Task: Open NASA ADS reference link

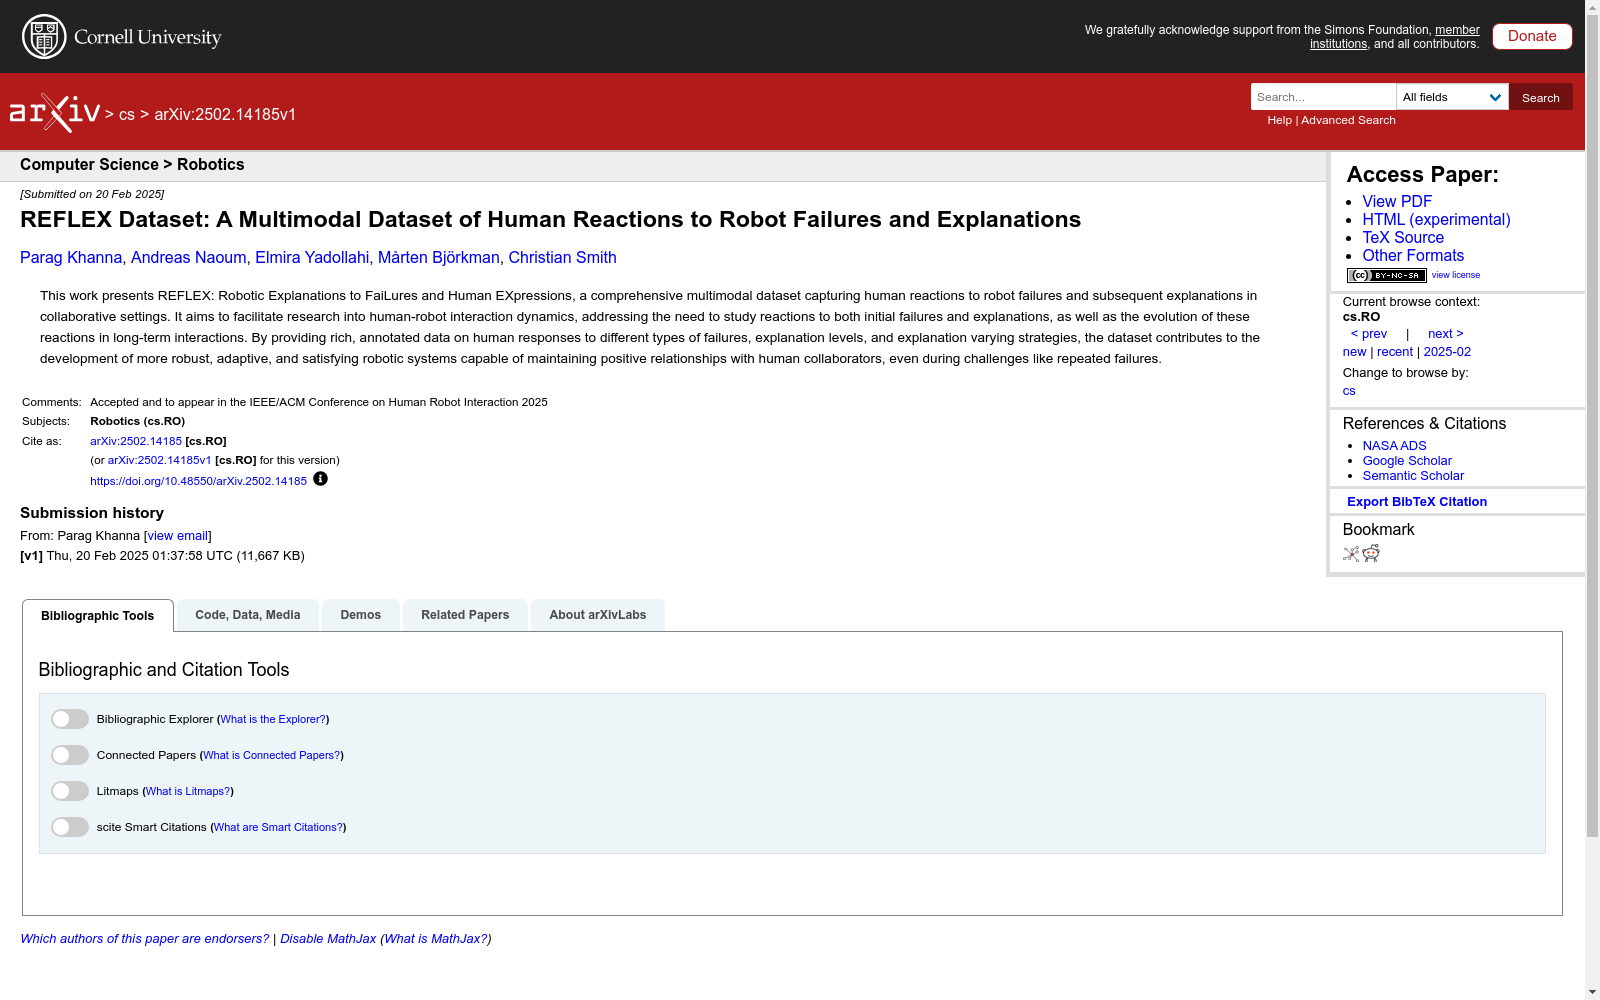Action: pyautogui.click(x=1394, y=446)
